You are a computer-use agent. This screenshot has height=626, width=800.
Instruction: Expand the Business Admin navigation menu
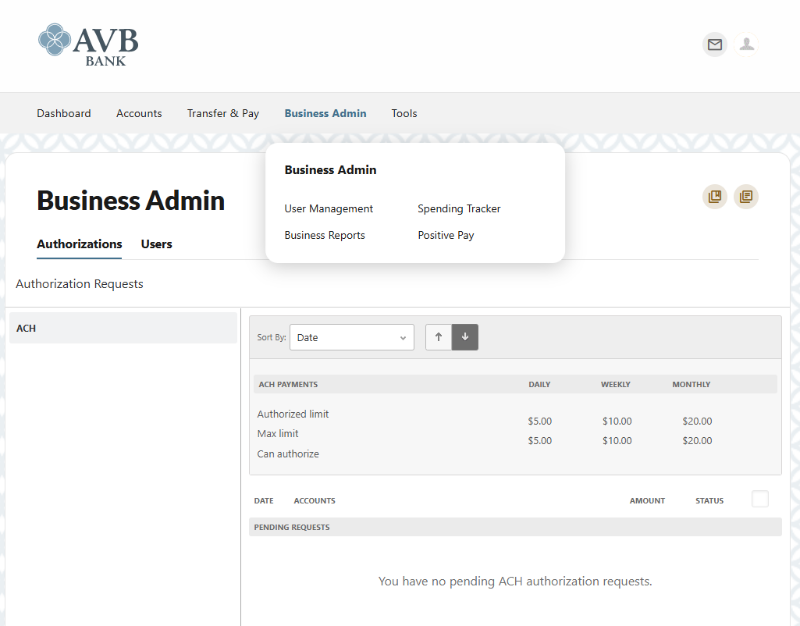[325, 113]
